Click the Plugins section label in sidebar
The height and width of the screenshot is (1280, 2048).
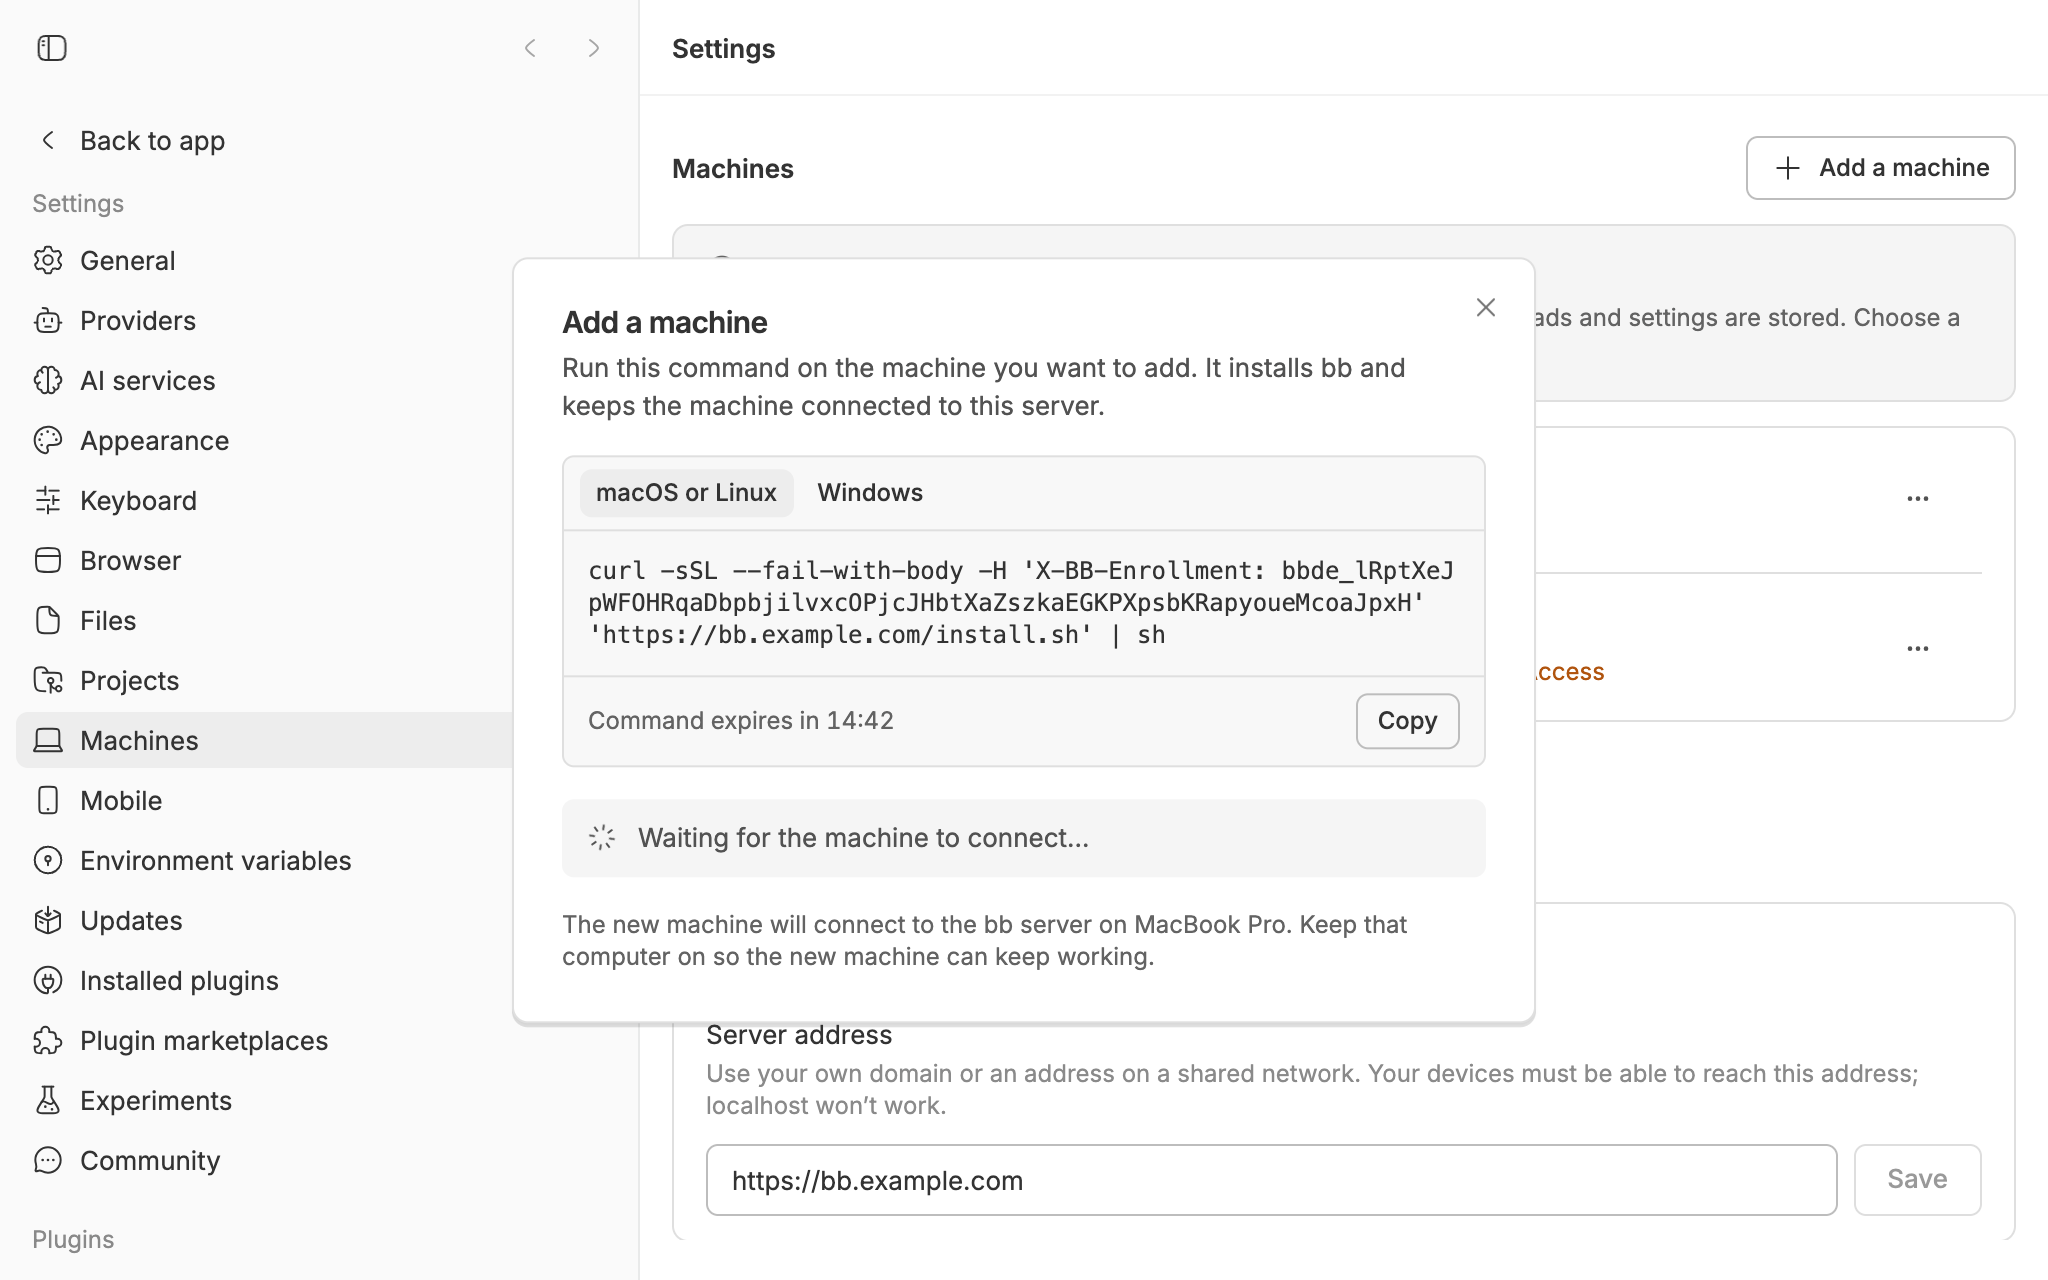73,1239
